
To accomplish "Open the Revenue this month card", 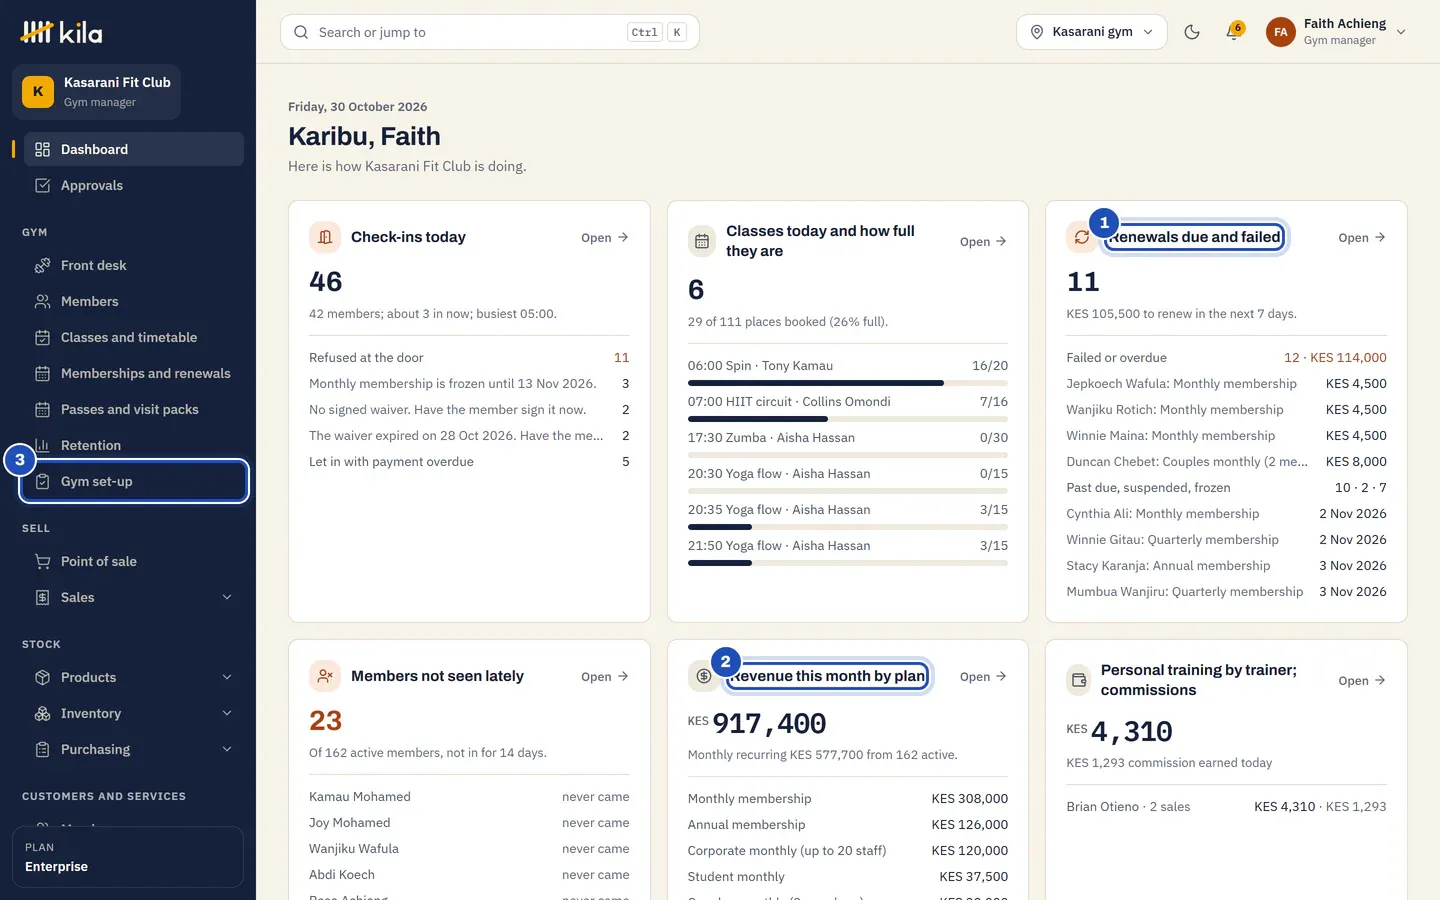I will [984, 676].
